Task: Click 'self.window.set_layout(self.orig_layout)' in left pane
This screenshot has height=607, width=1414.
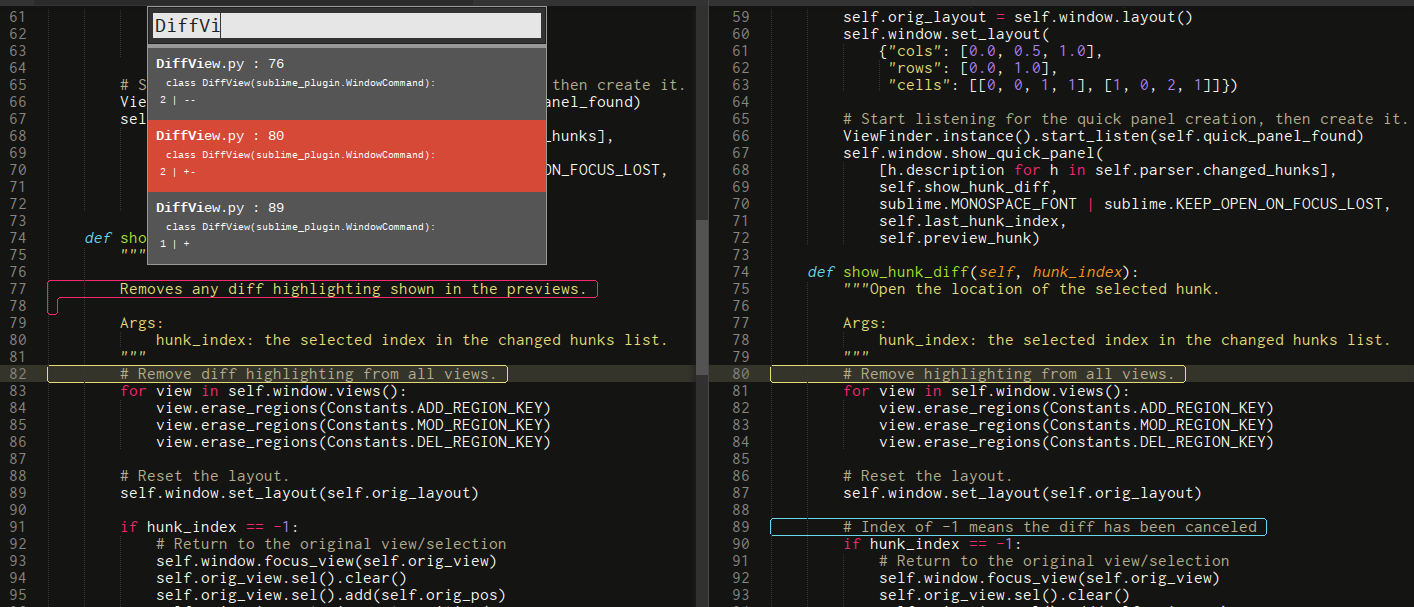Action: pos(300,493)
